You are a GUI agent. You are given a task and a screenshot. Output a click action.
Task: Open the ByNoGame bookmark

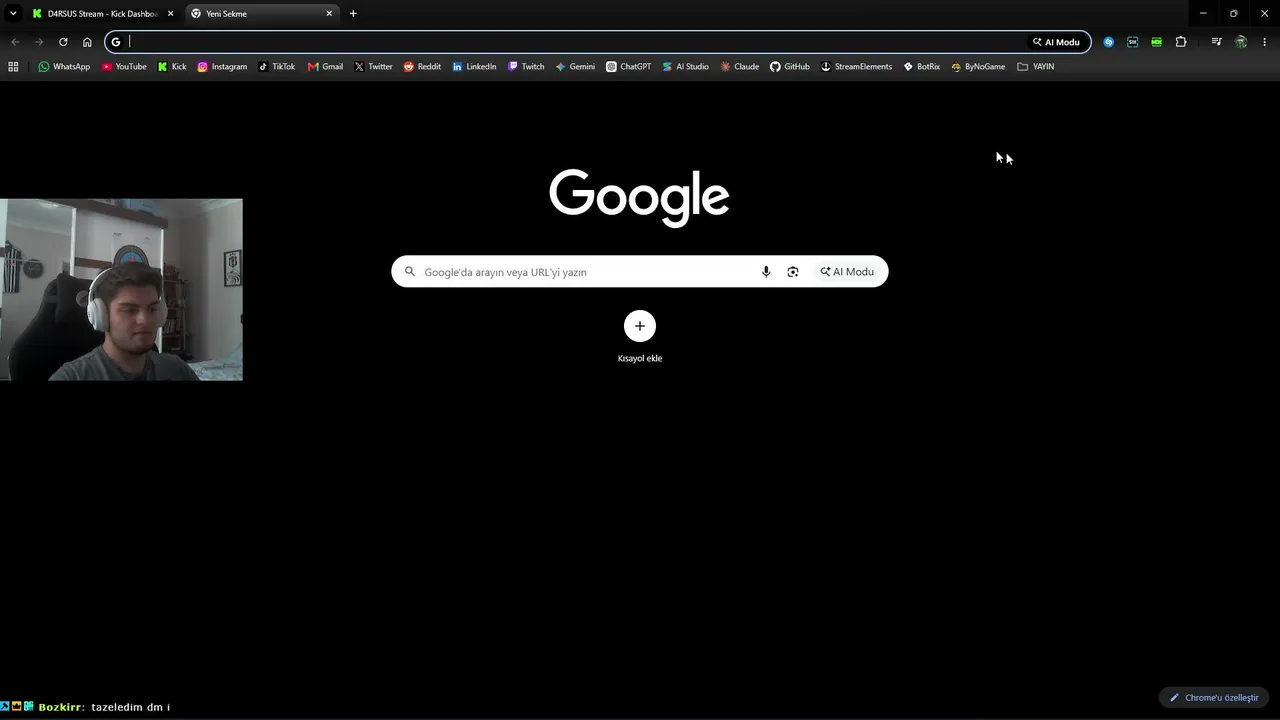[x=978, y=67]
